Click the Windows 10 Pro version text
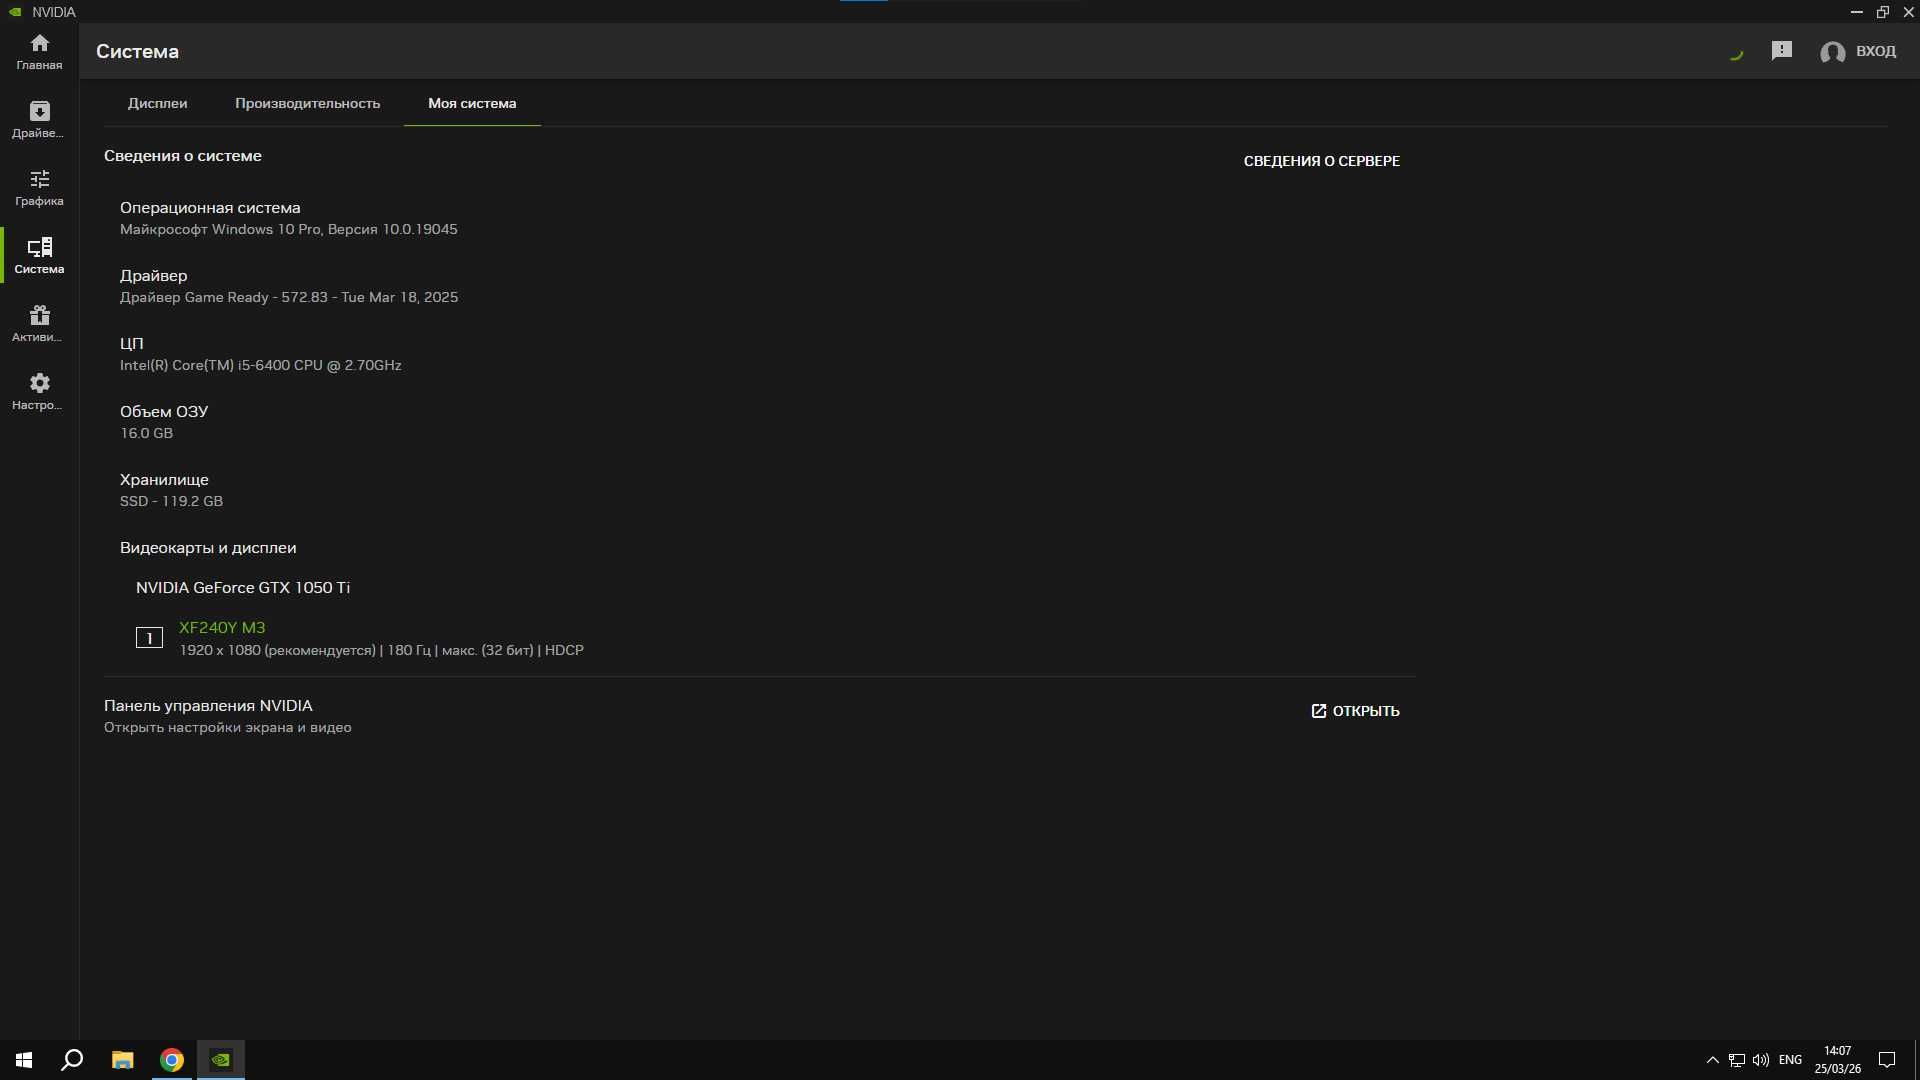Screen dimensions: 1920x1080 pyautogui.click(x=289, y=229)
